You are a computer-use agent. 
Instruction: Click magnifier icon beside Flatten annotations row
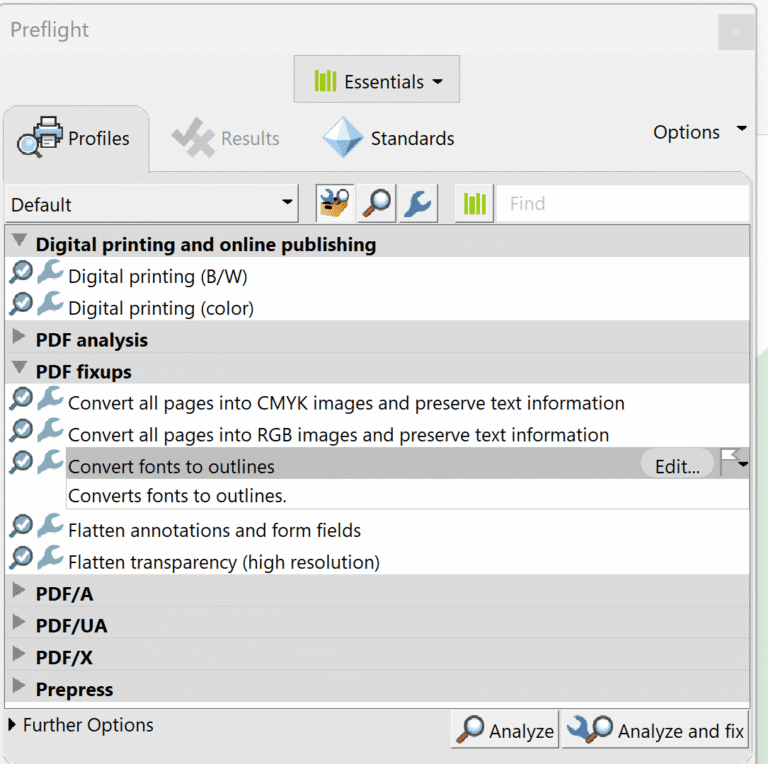point(22,525)
